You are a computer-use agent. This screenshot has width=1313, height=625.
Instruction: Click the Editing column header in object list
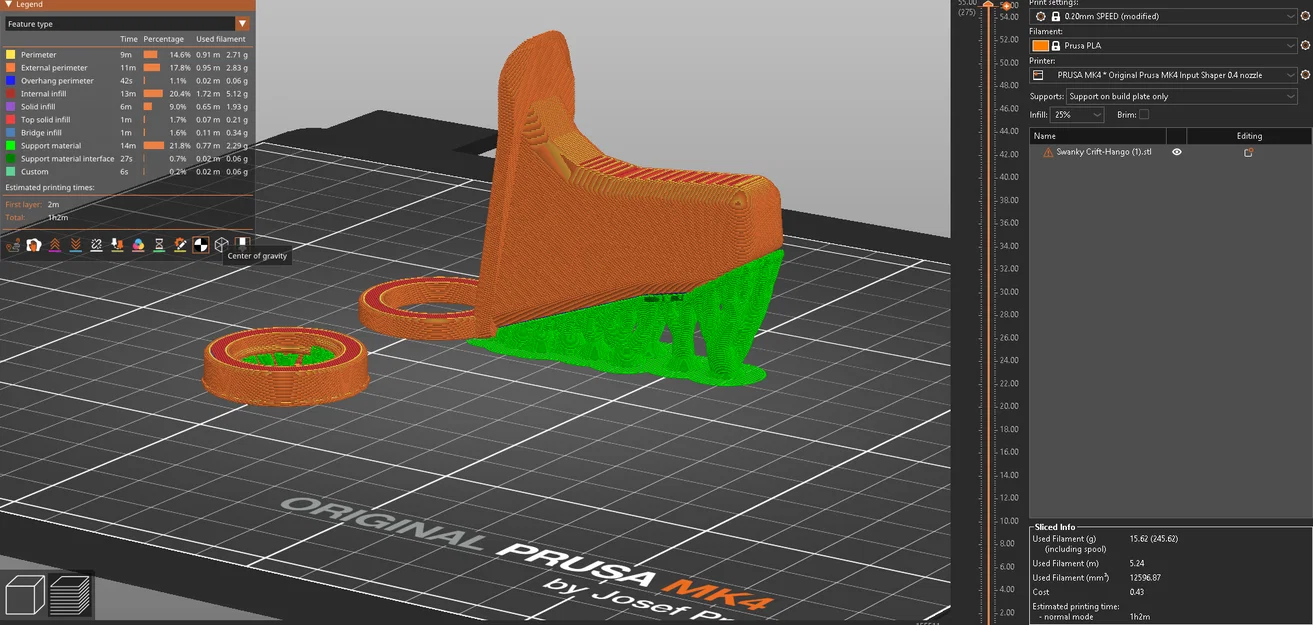click(1249, 136)
